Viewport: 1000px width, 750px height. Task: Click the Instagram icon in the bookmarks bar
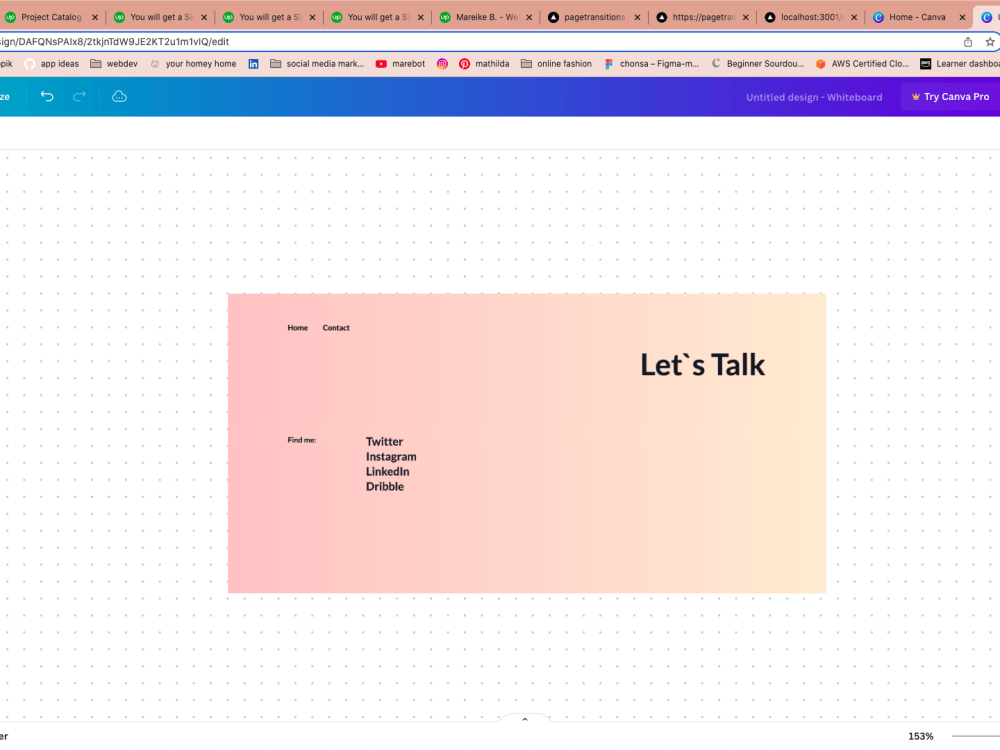point(441,63)
